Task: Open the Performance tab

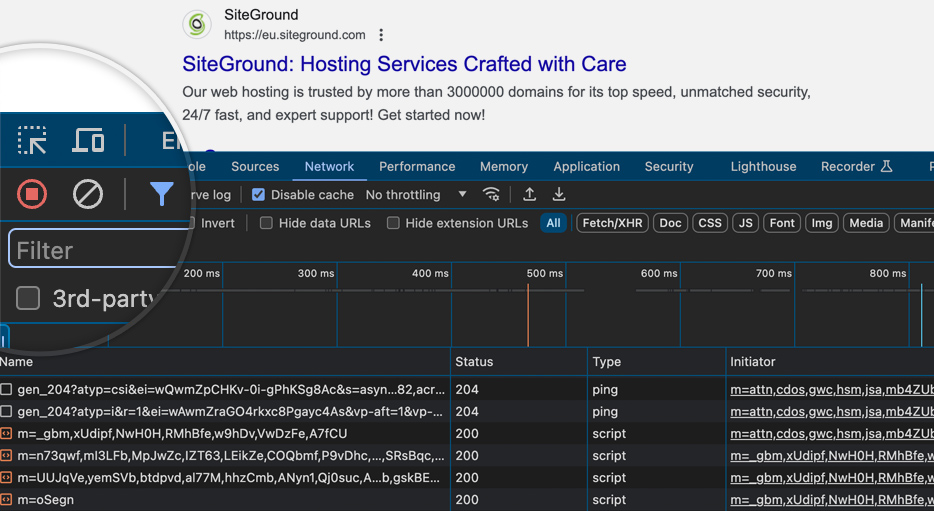Action: [x=417, y=167]
